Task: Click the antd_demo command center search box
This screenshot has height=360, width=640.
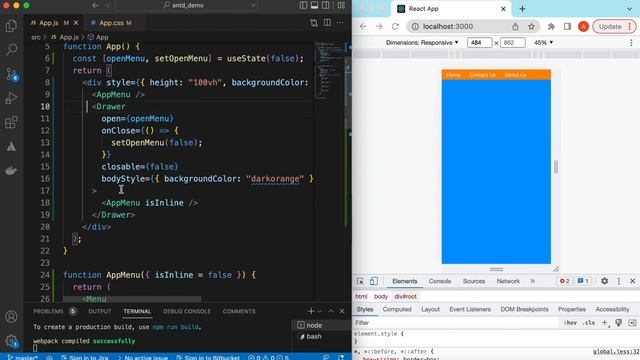Action: [187, 5]
